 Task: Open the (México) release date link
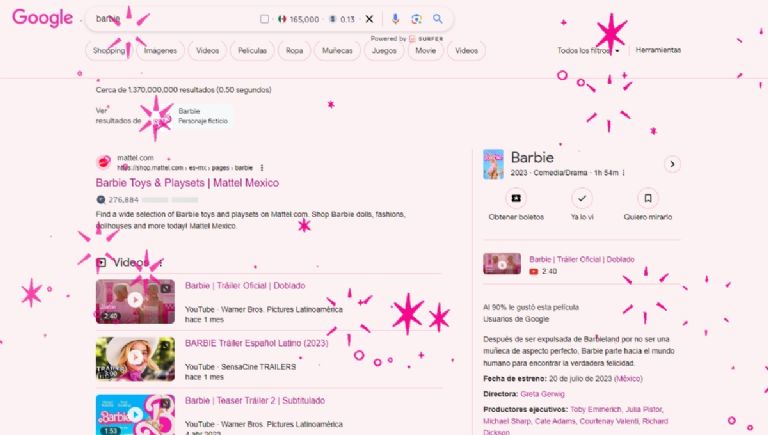click(629, 379)
